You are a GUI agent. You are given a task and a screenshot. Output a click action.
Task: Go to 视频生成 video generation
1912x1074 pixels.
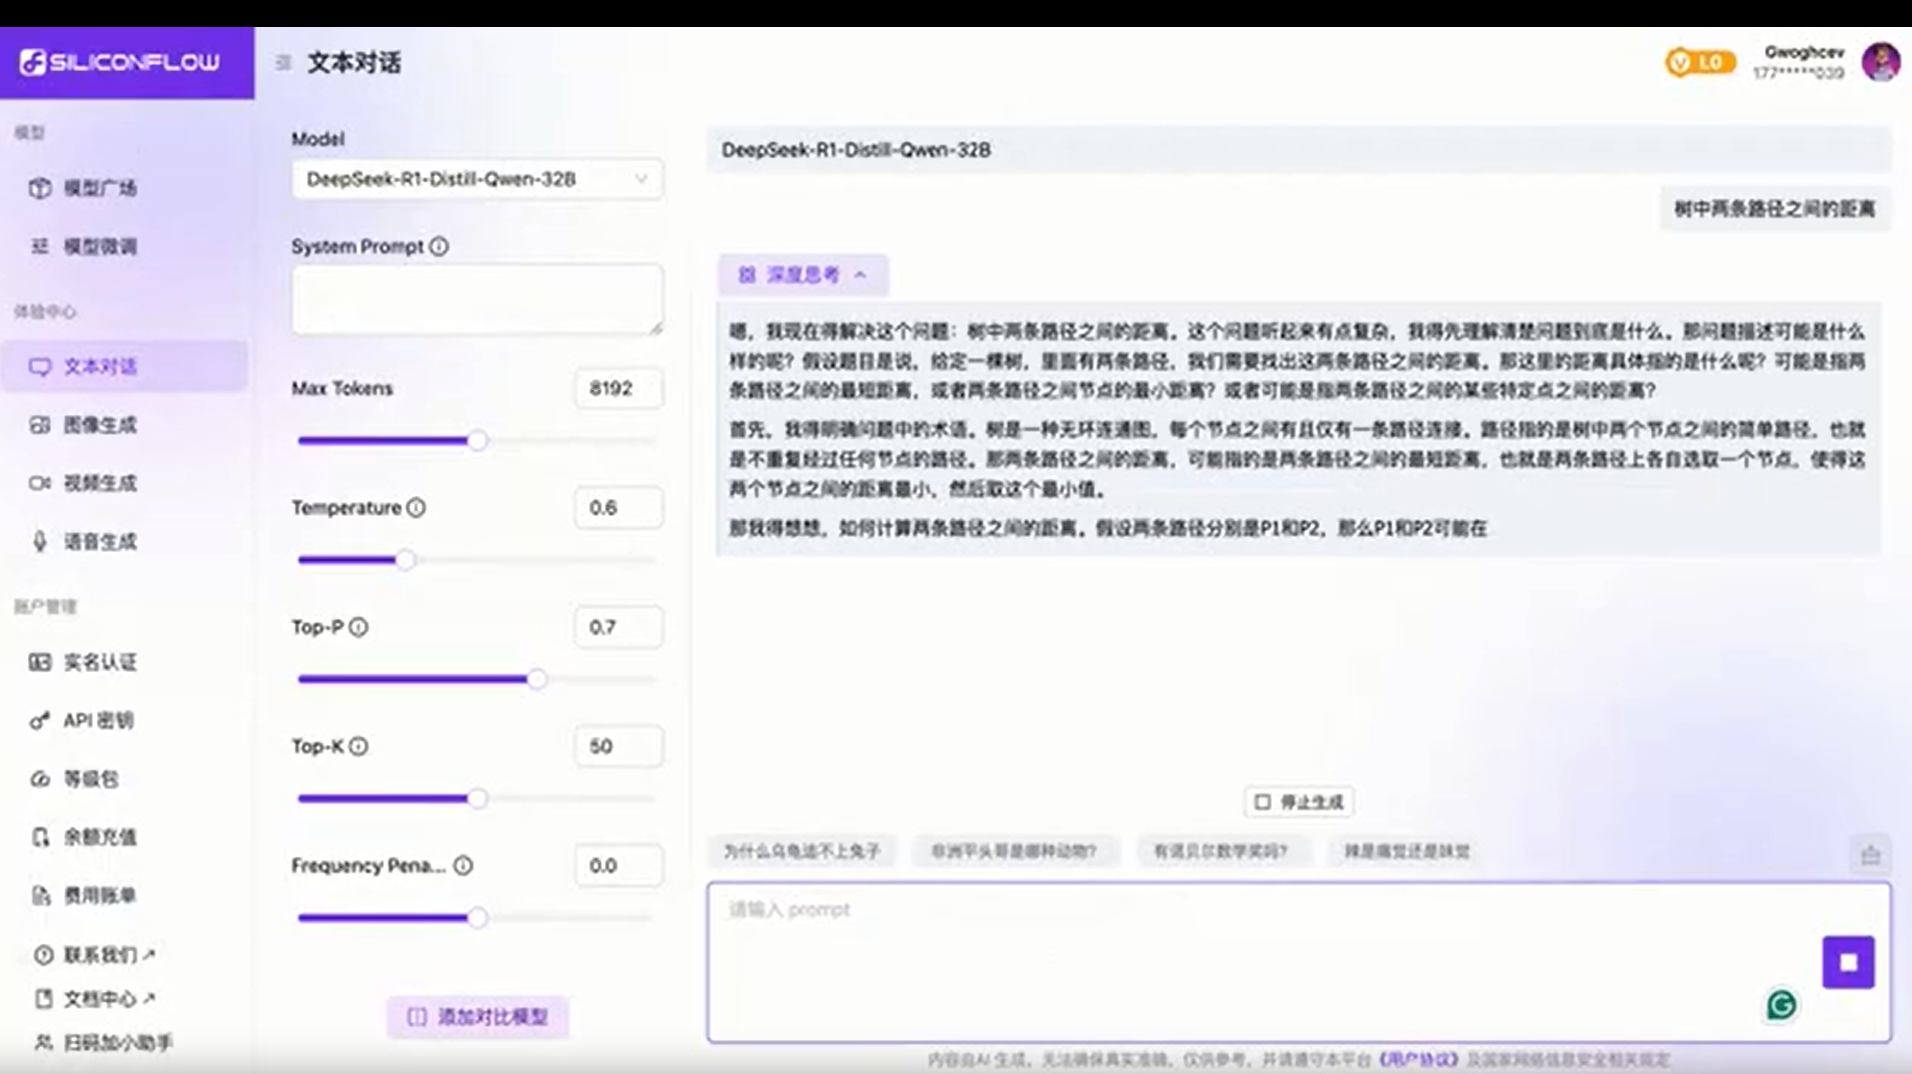coord(100,483)
